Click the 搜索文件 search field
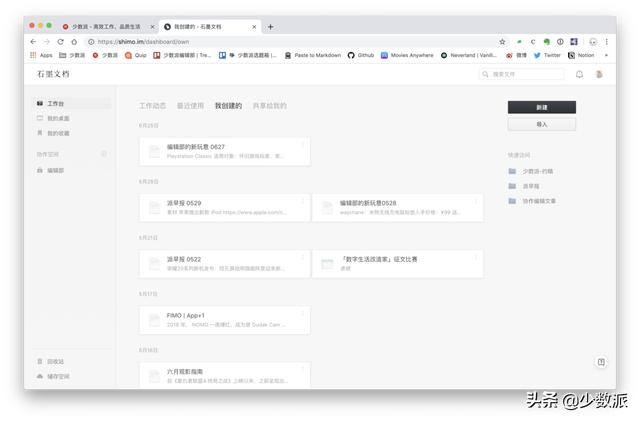Image resolution: width=640 pixels, height=421 pixels. tap(522, 74)
